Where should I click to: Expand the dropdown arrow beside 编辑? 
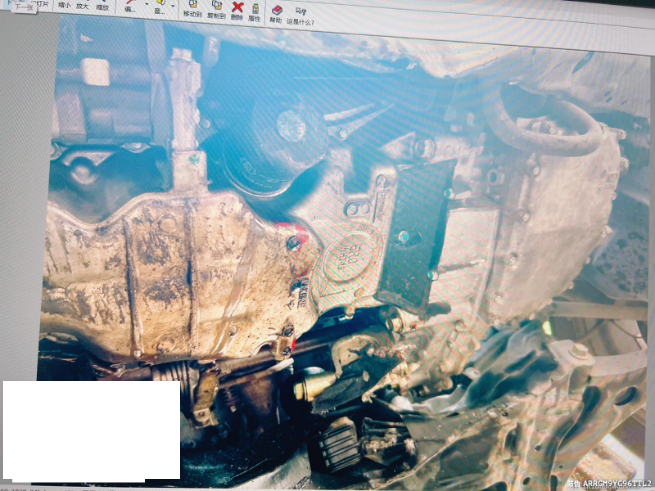click(x=145, y=6)
